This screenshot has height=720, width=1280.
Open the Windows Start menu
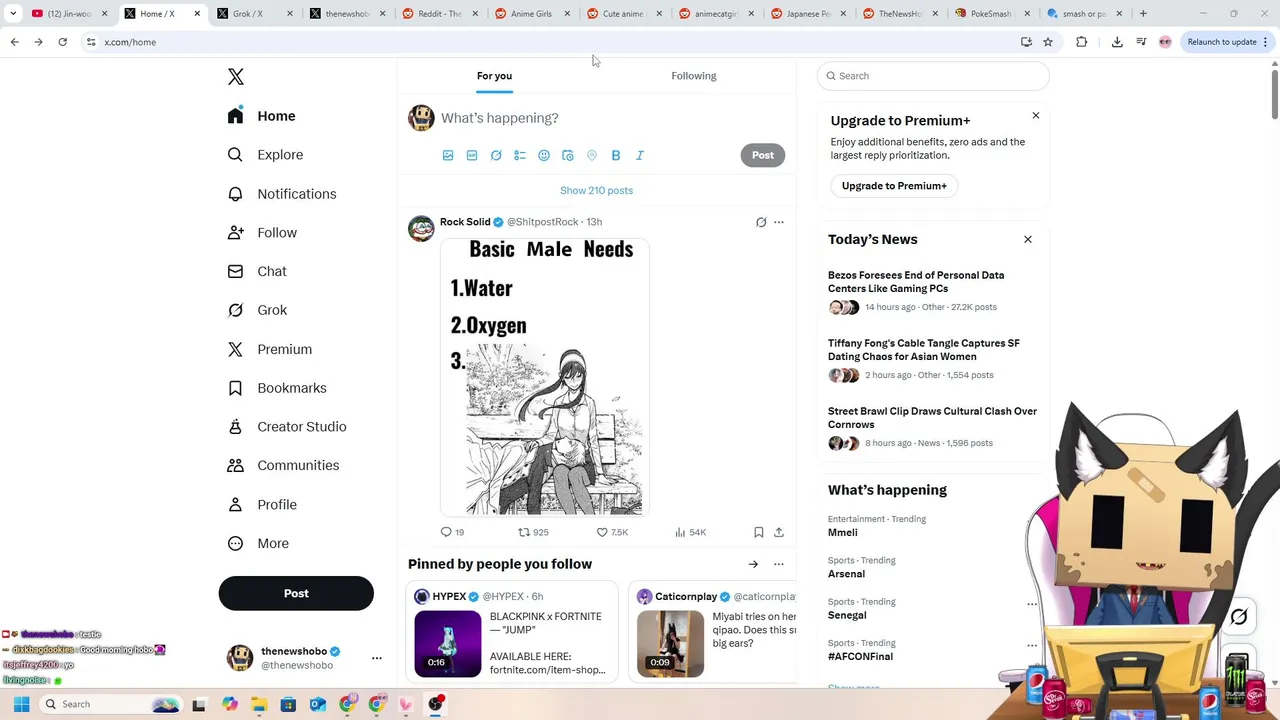[21, 704]
